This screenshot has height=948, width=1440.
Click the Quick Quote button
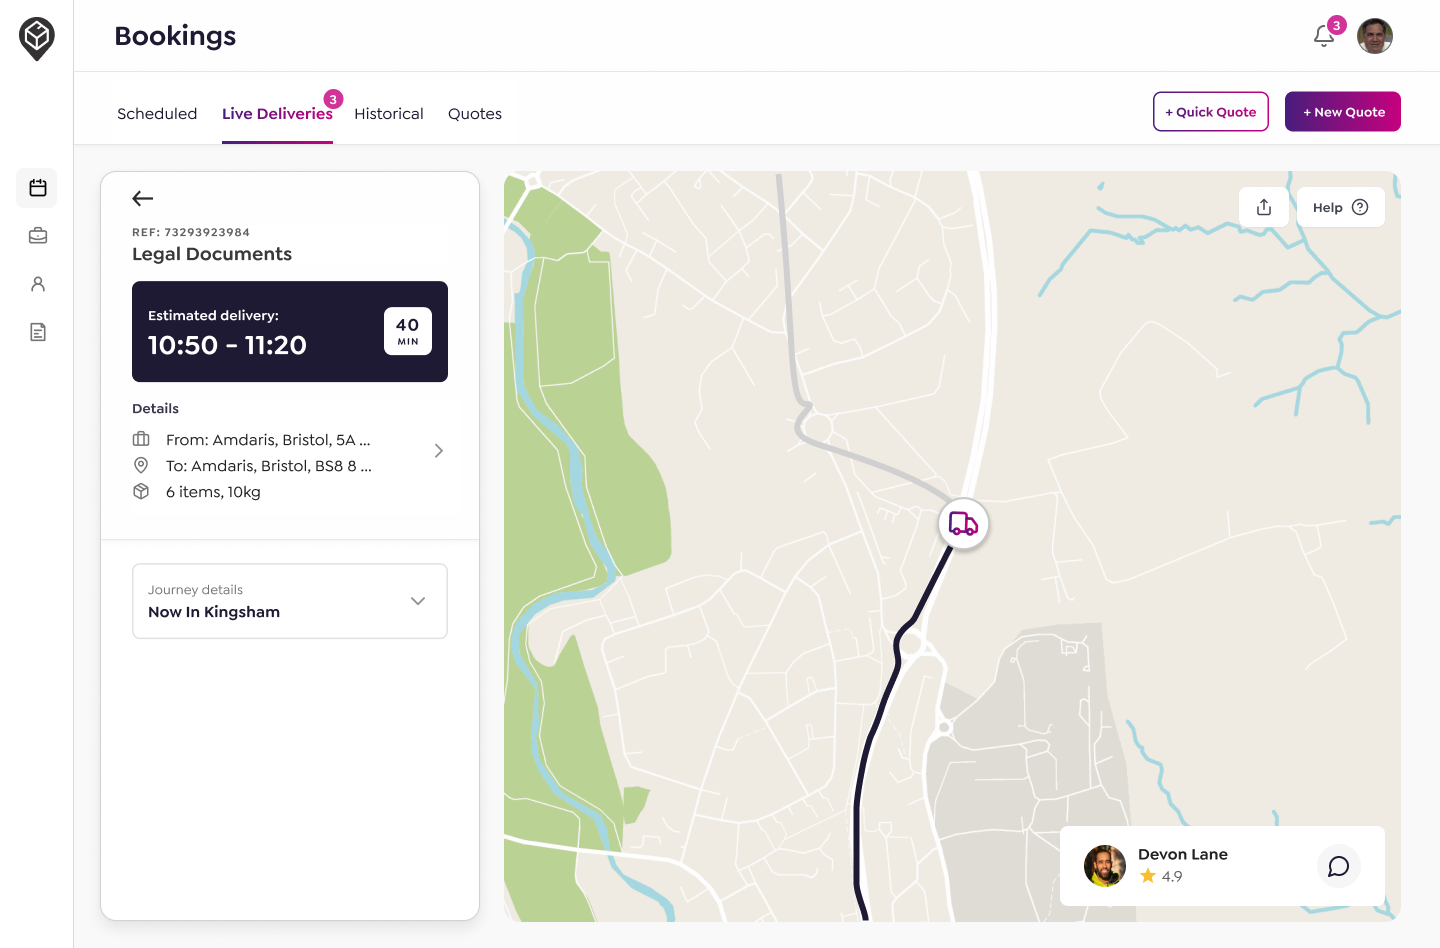tap(1211, 112)
